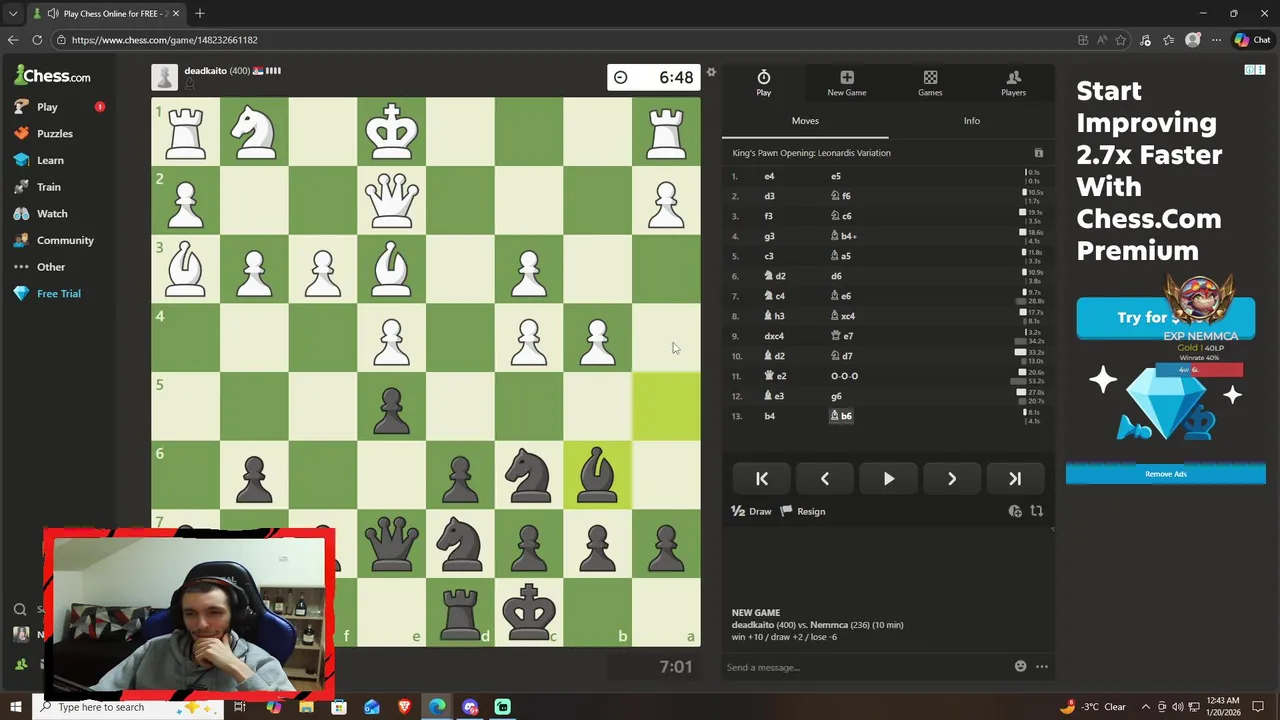Reload the browser page
The width and height of the screenshot is (1280, 720).
point(37,40)
